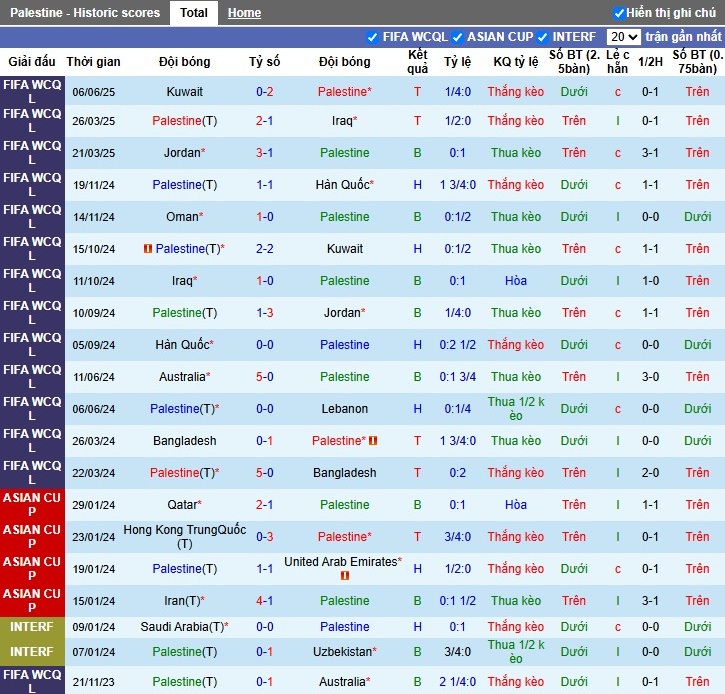Open Australia team link on 11/06/24

(x=184, y=376)
